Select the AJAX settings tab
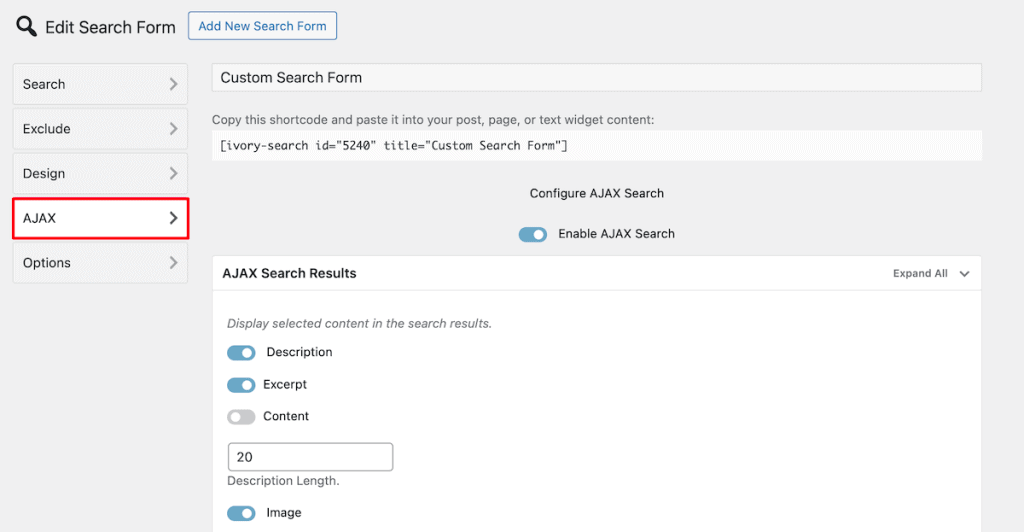 pos(100,218)
